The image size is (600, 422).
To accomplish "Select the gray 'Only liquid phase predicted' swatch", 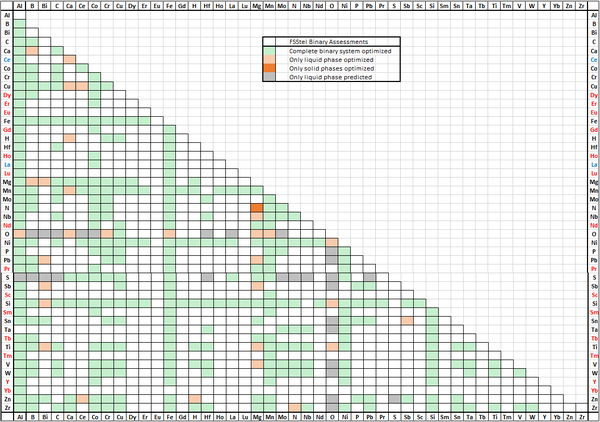I will 270,77.
